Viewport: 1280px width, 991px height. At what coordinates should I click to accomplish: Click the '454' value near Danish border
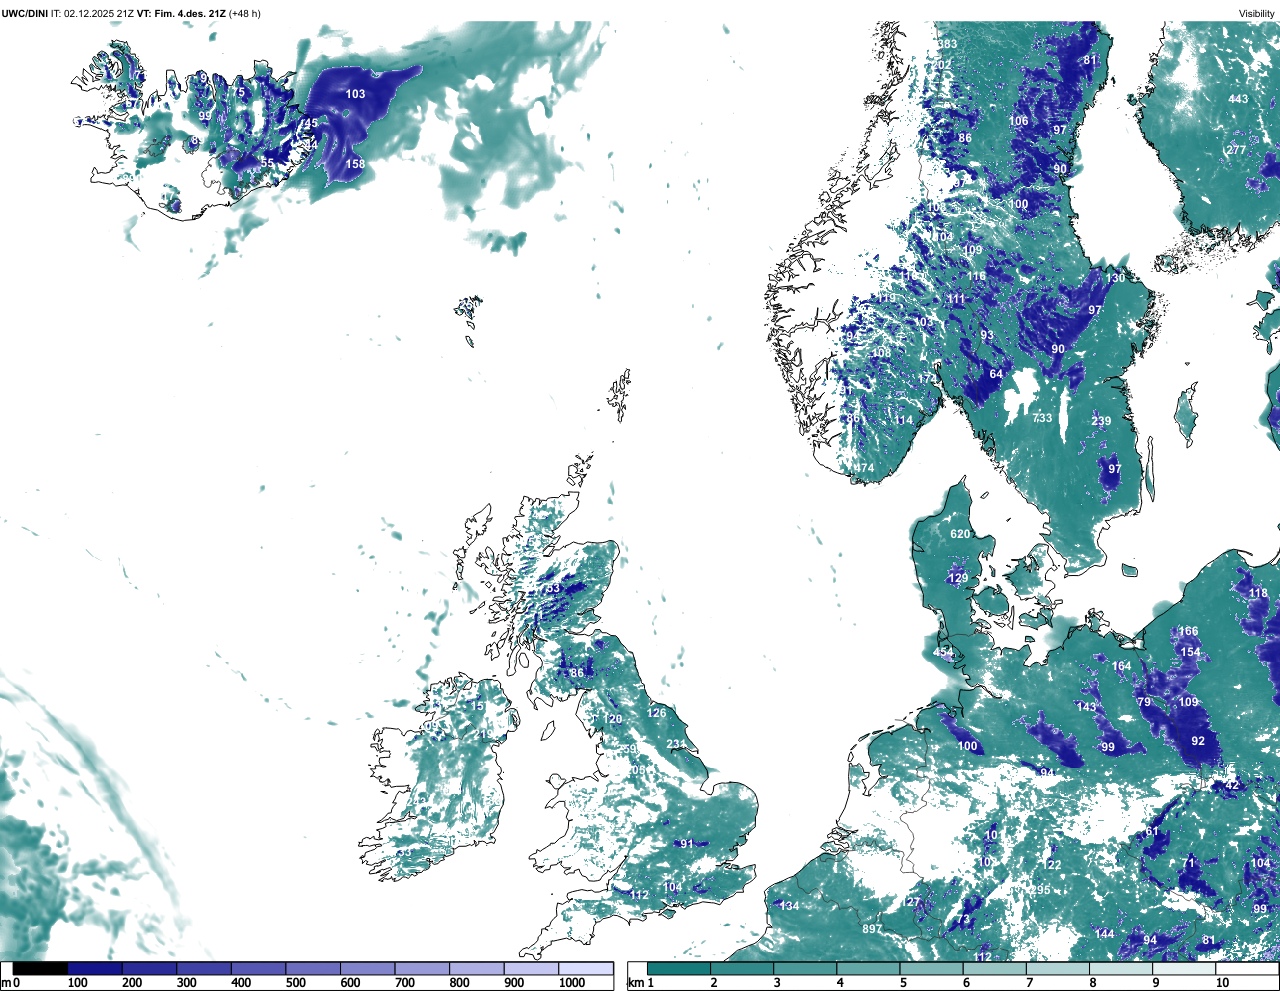click(943, 653)
